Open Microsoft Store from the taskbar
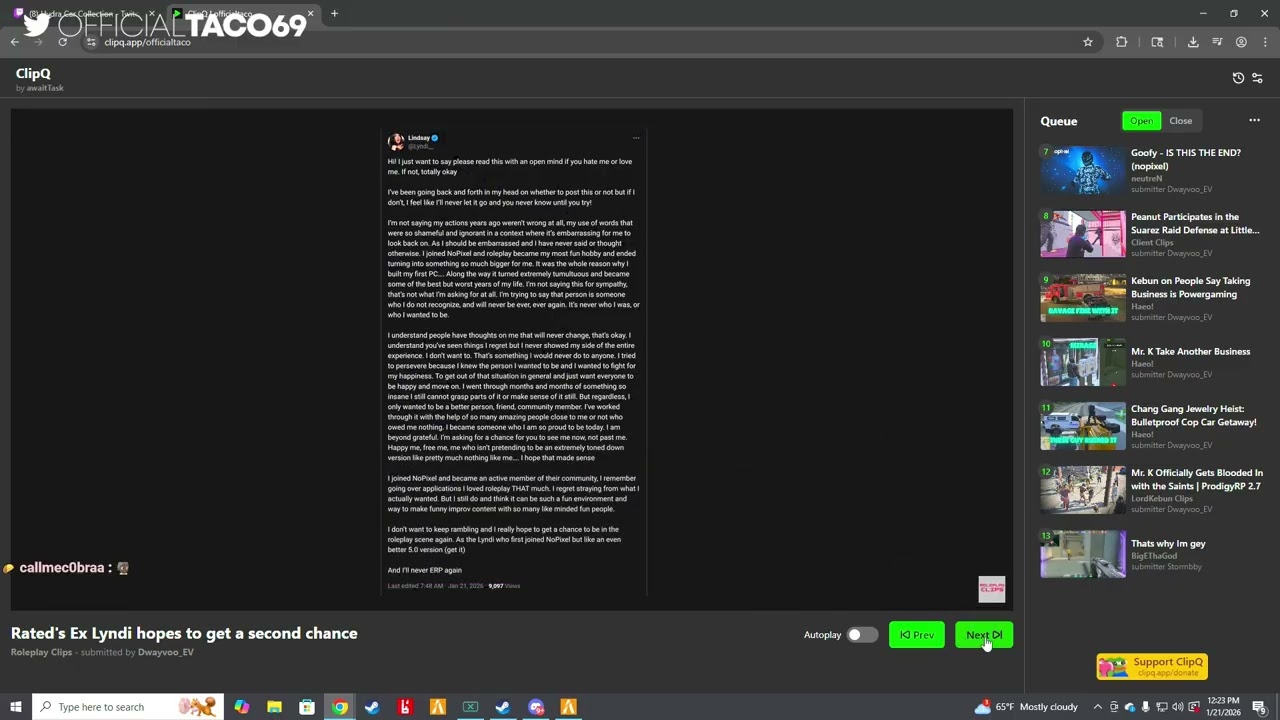 (x=307, y=707)
